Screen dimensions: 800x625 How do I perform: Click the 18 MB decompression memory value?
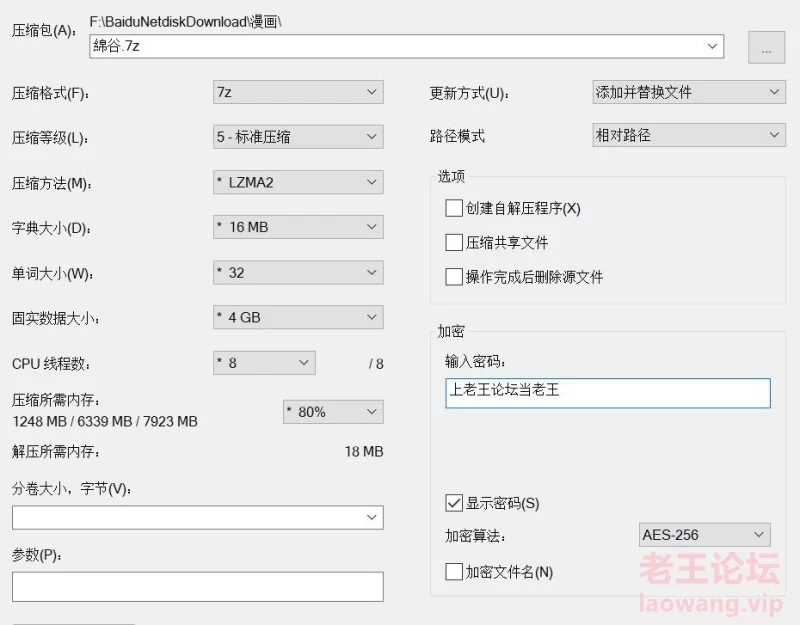click(x=364, y=452)
